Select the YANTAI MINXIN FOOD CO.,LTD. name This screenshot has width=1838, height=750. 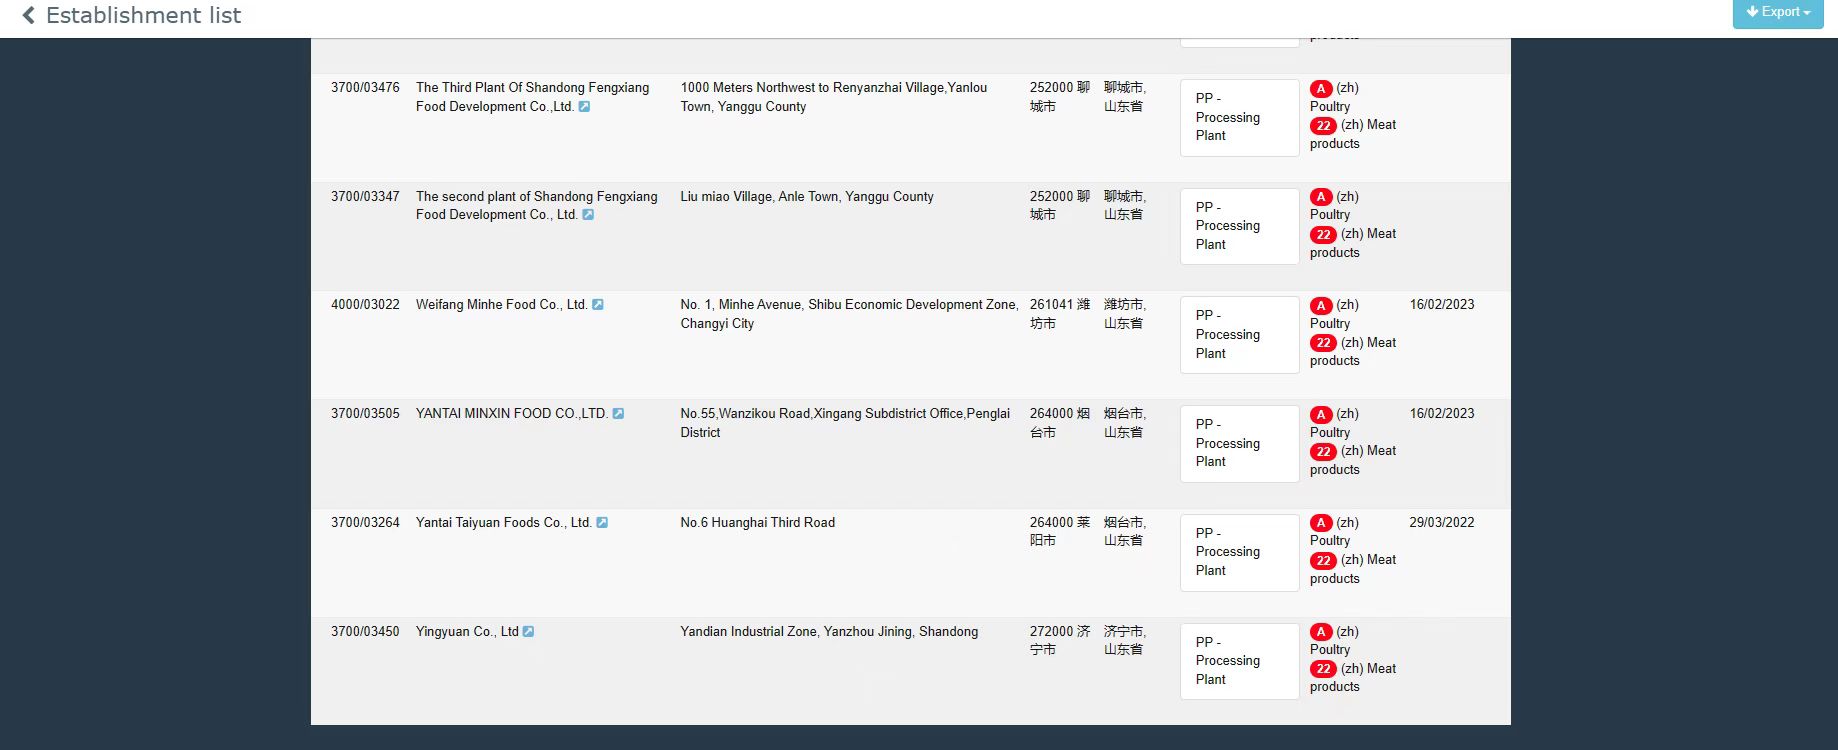512,414
